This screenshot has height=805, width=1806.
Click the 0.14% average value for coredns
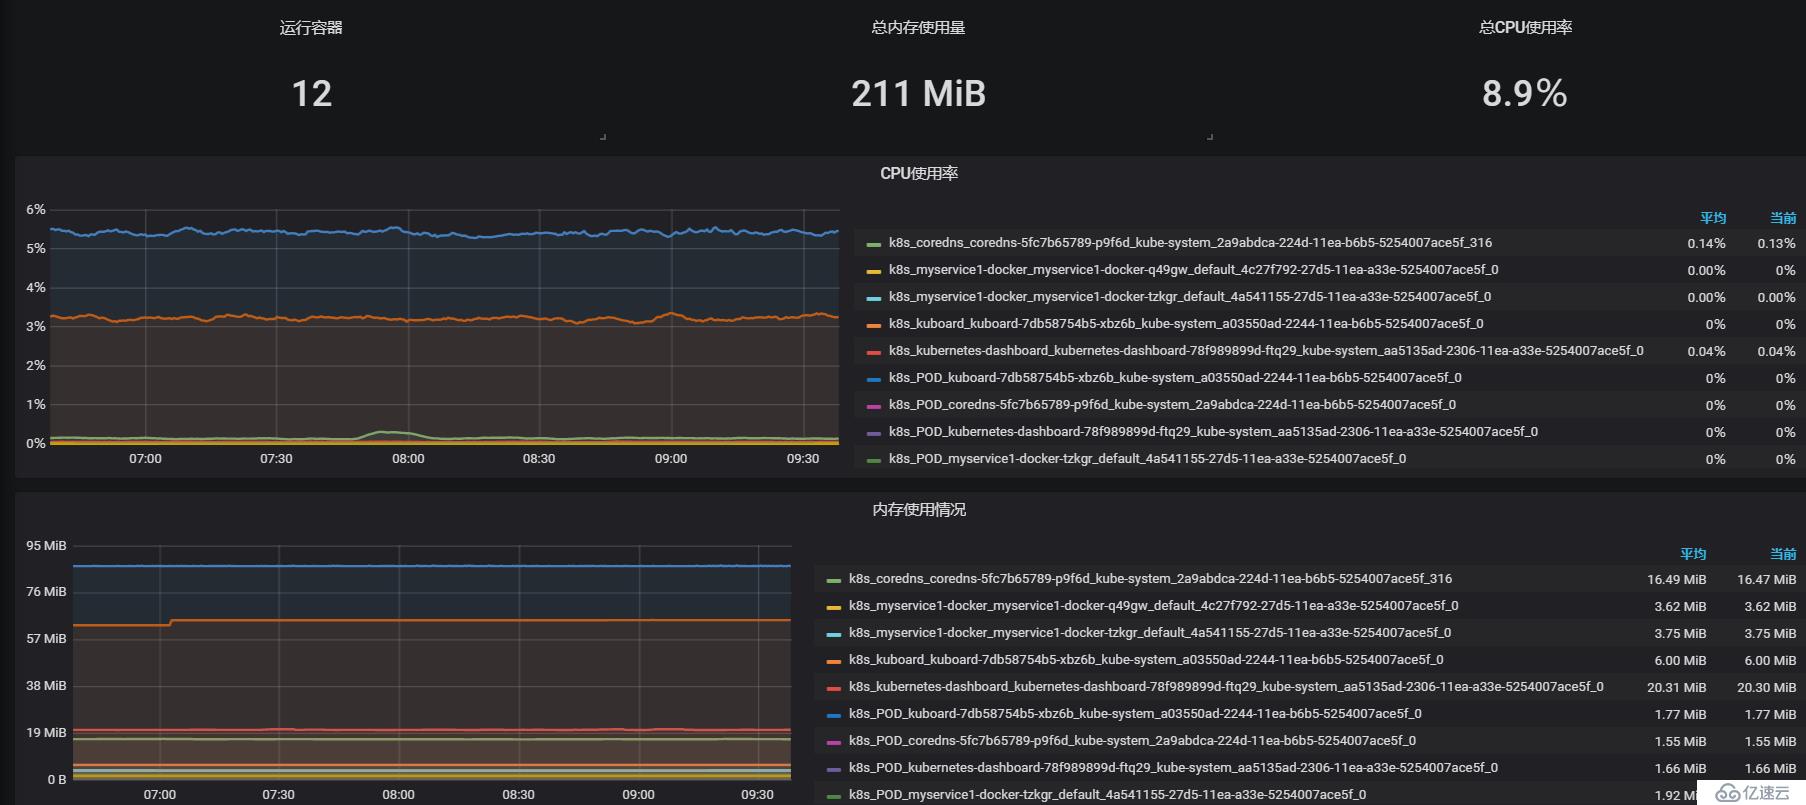[1706, 244]
